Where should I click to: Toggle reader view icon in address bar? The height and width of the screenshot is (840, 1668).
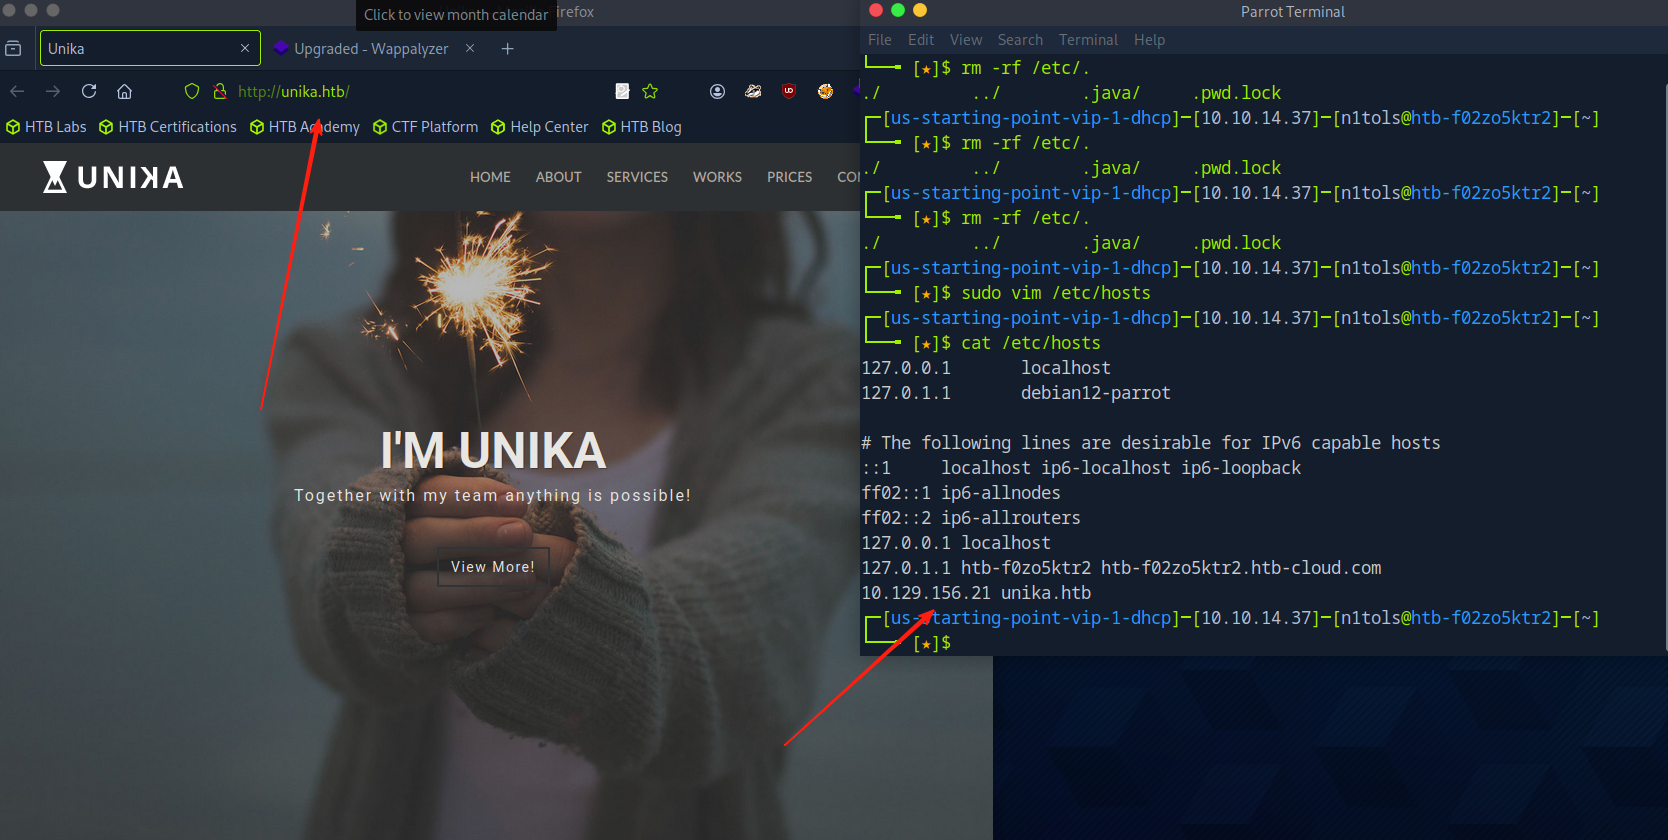(622, 91)
